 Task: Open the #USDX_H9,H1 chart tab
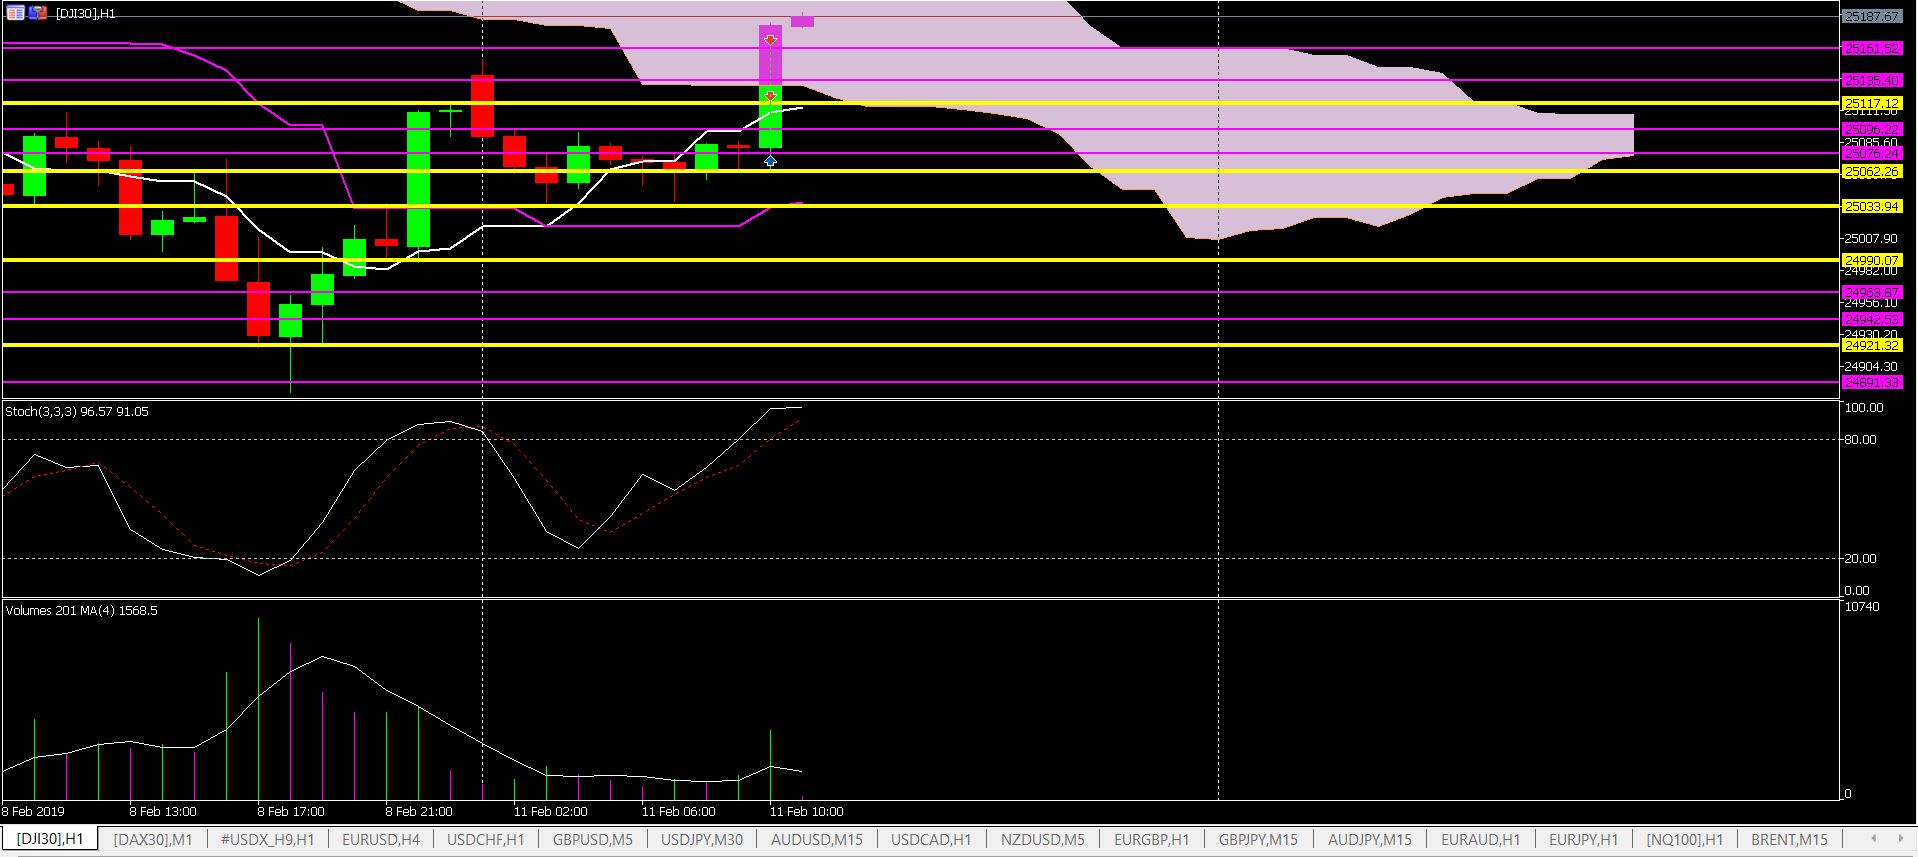coord(267,839)
